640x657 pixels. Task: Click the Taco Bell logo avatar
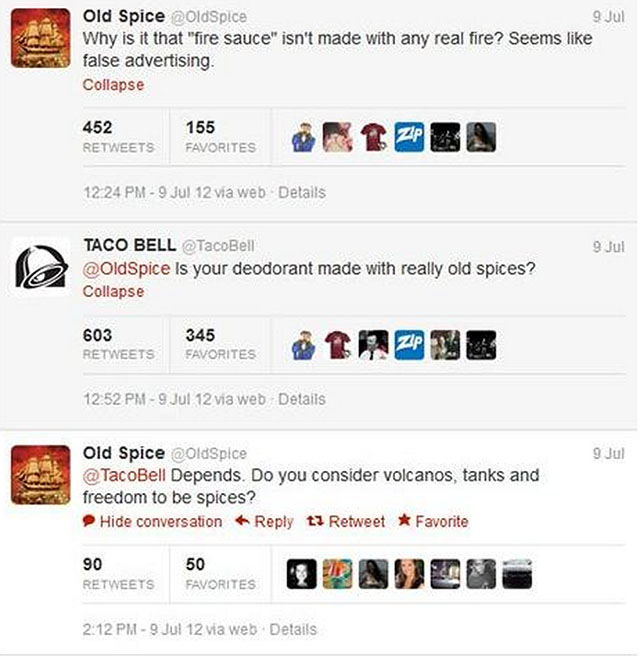41,267
